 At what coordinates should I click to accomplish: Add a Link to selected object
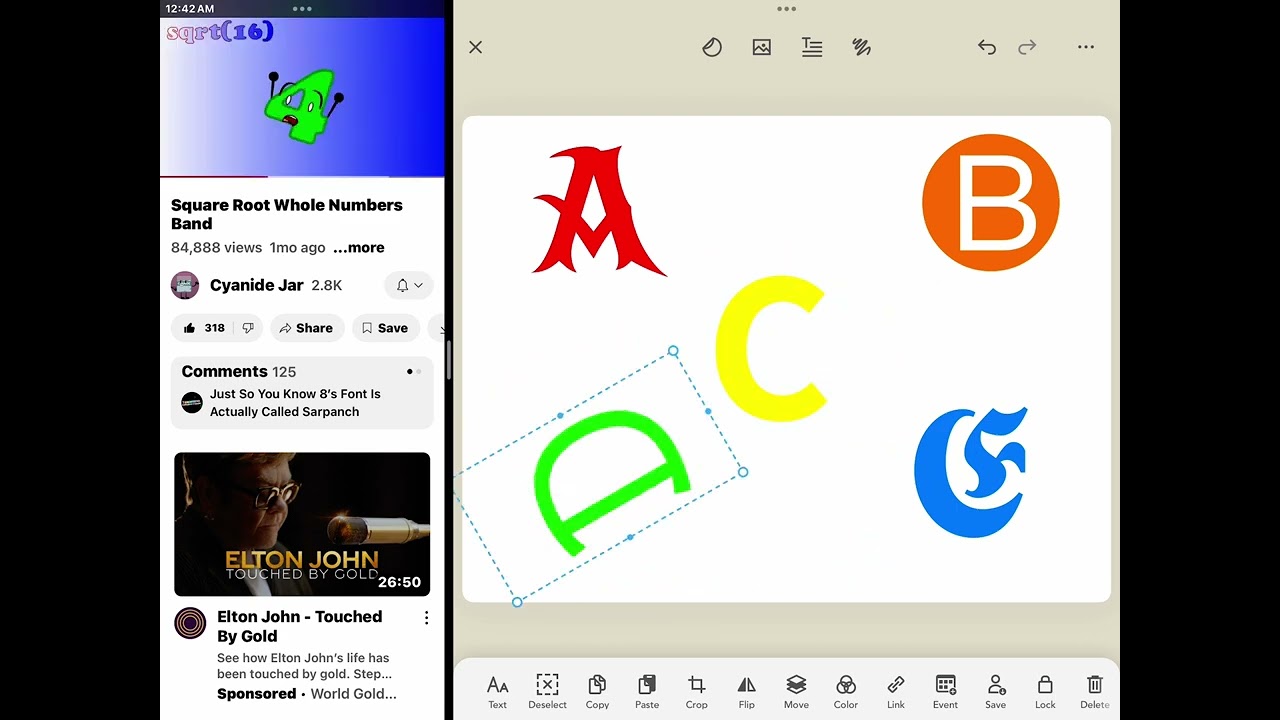pyautogui.click(x=896, y=692)
